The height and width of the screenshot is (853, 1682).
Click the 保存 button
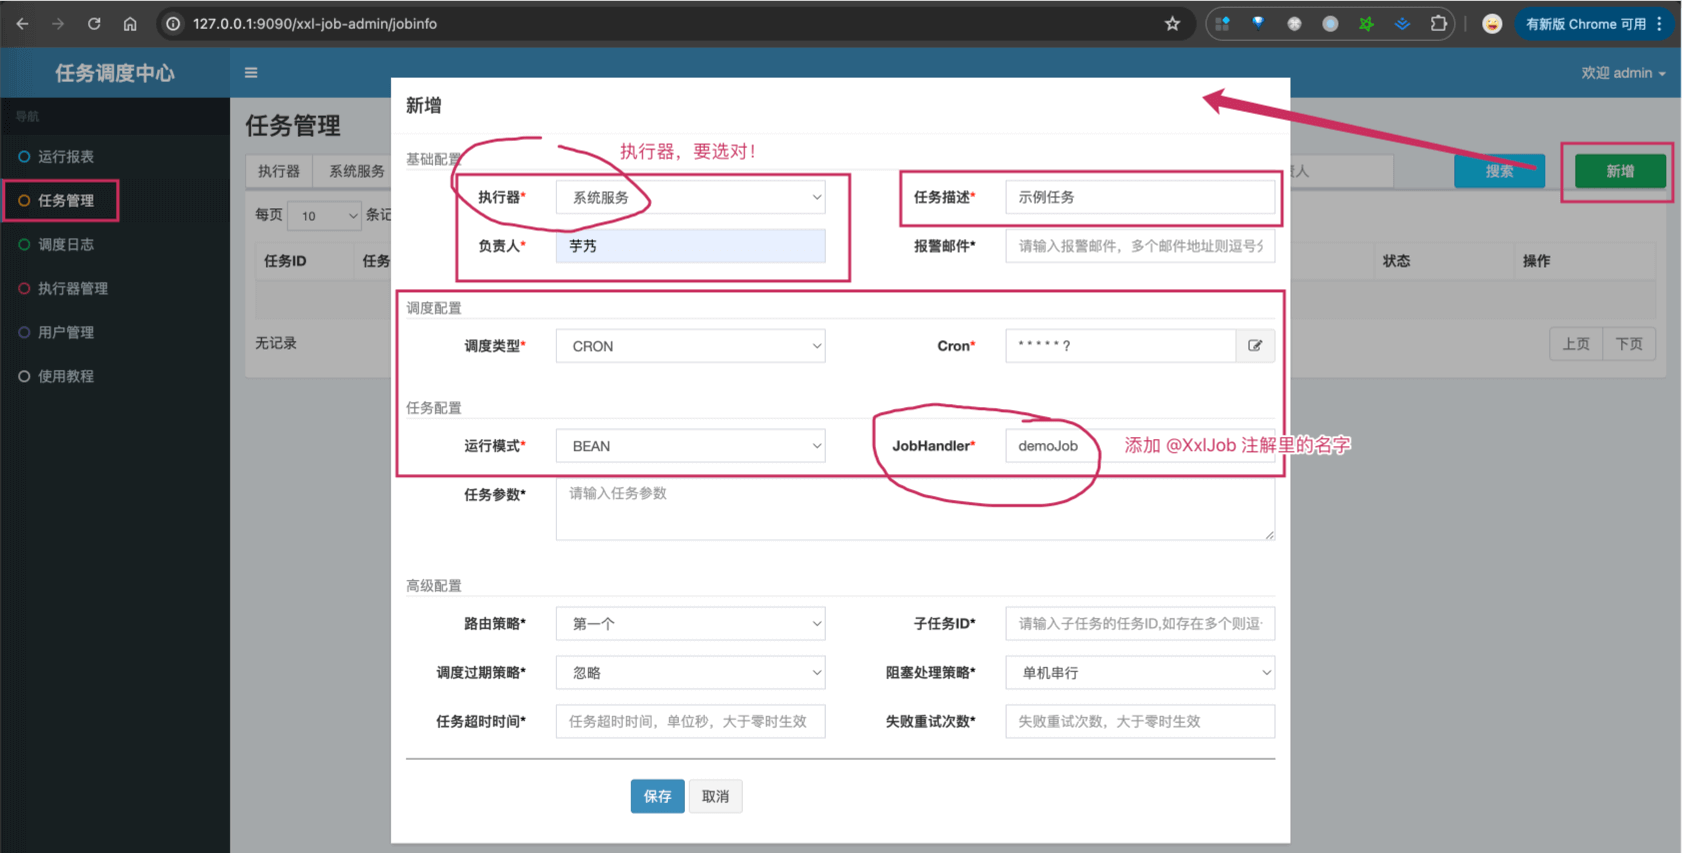click(x=657, y=796)
